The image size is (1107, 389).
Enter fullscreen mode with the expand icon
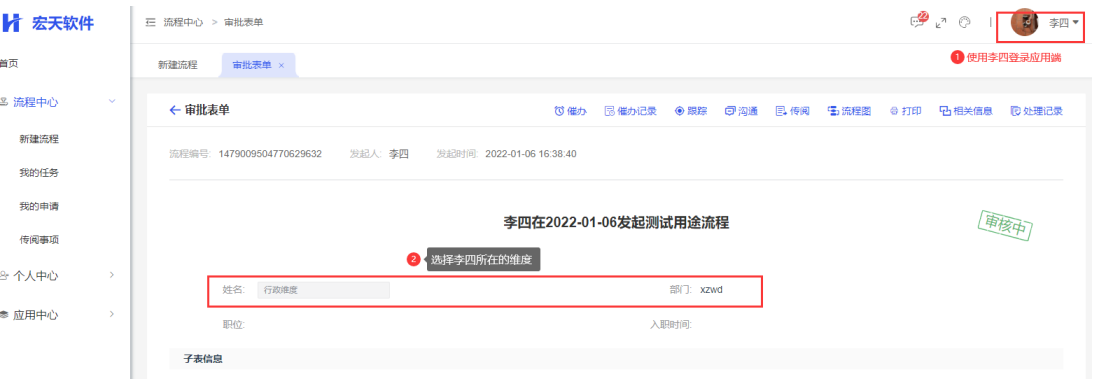tap(940, 23)
